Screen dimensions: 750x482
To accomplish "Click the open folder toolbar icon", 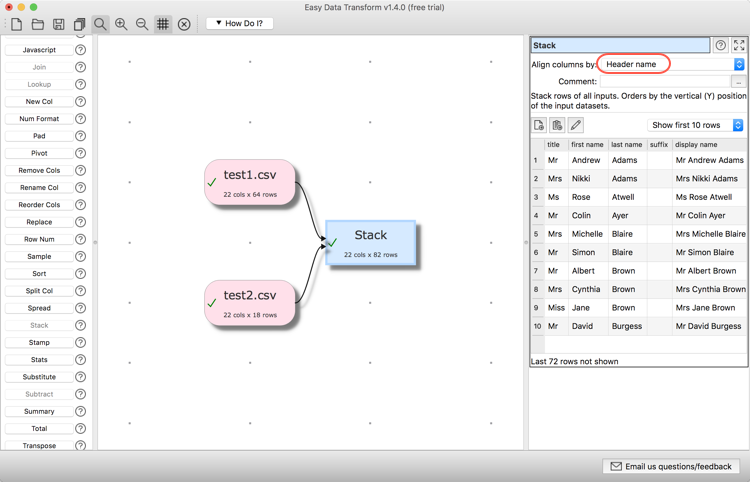I will click(38, 24).
